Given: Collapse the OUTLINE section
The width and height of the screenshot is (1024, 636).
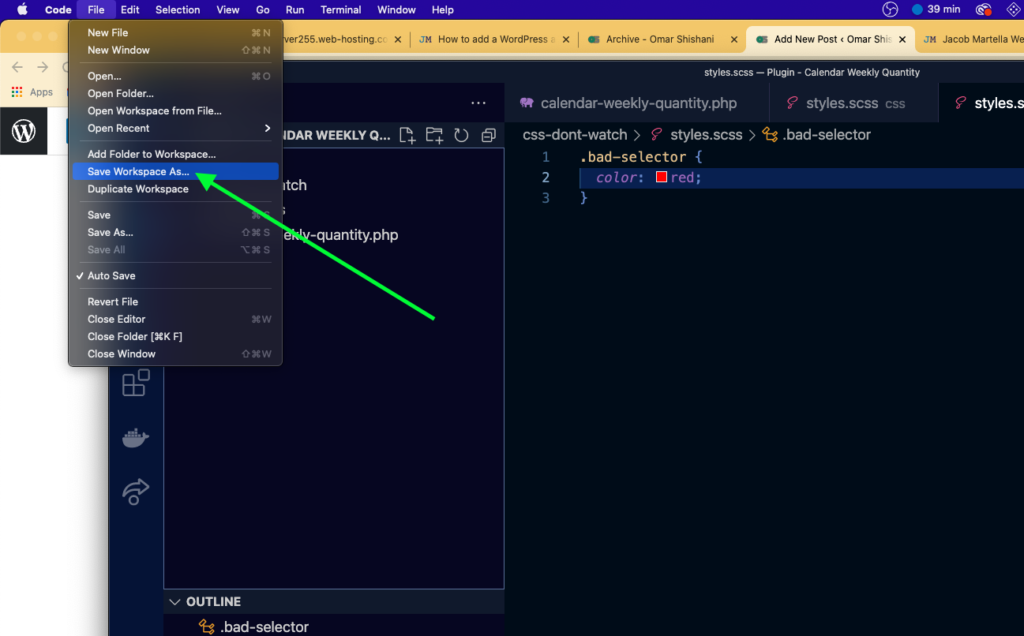Looking at the screenshot, I should tap(176, 601).
